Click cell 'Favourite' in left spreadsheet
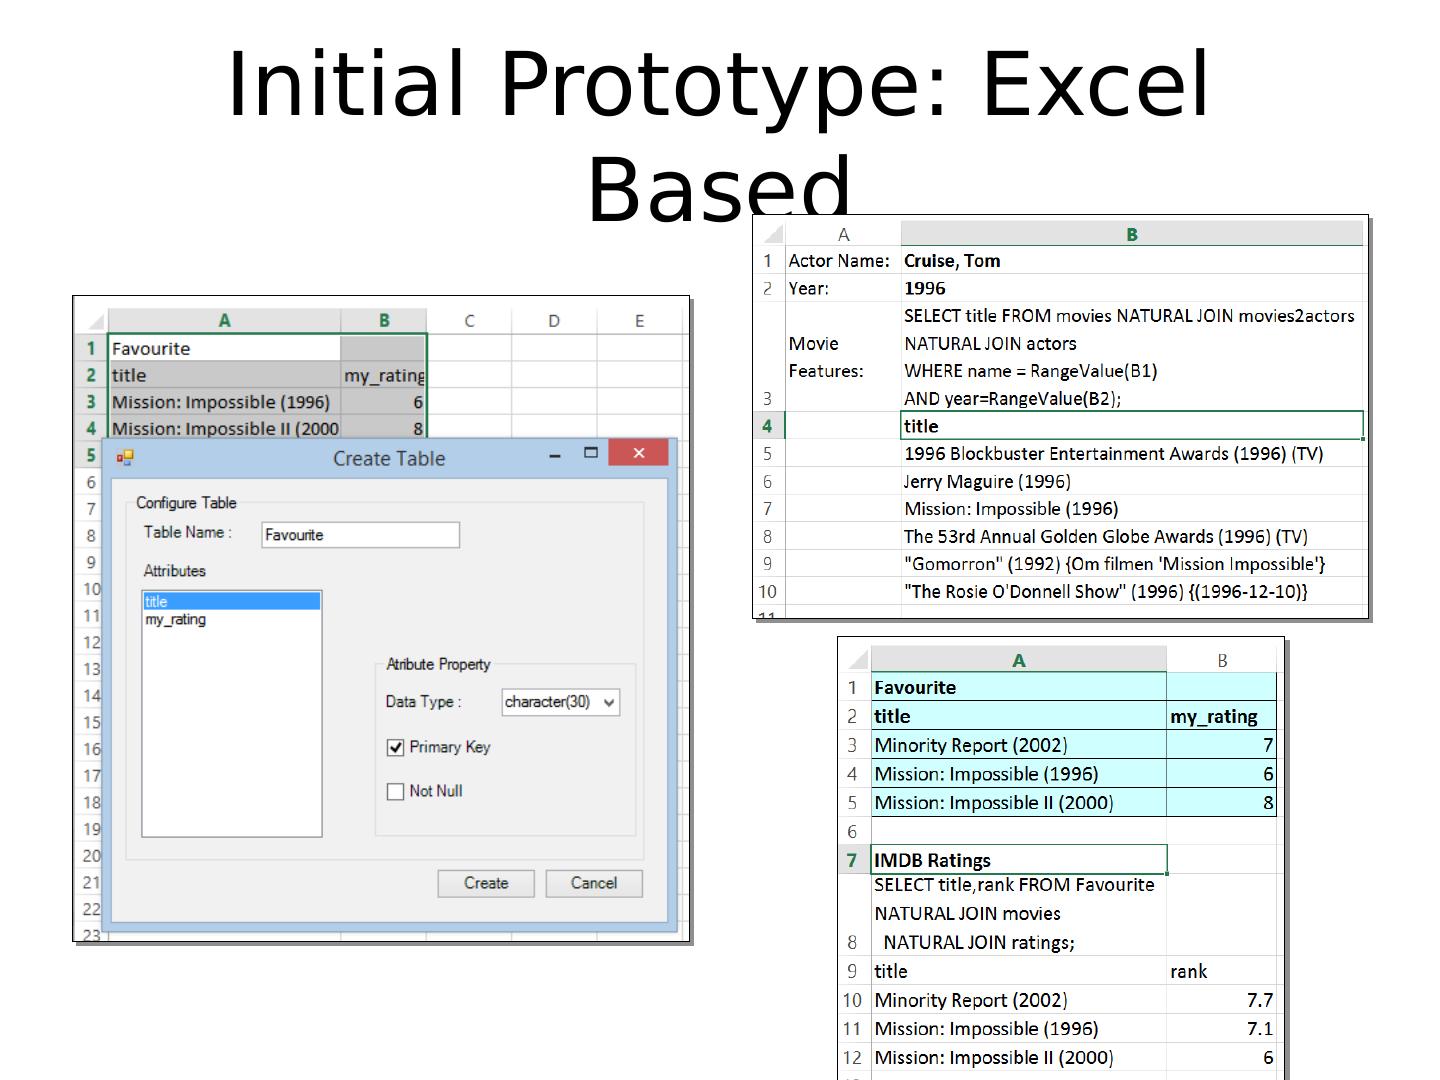 pos(224,348)
